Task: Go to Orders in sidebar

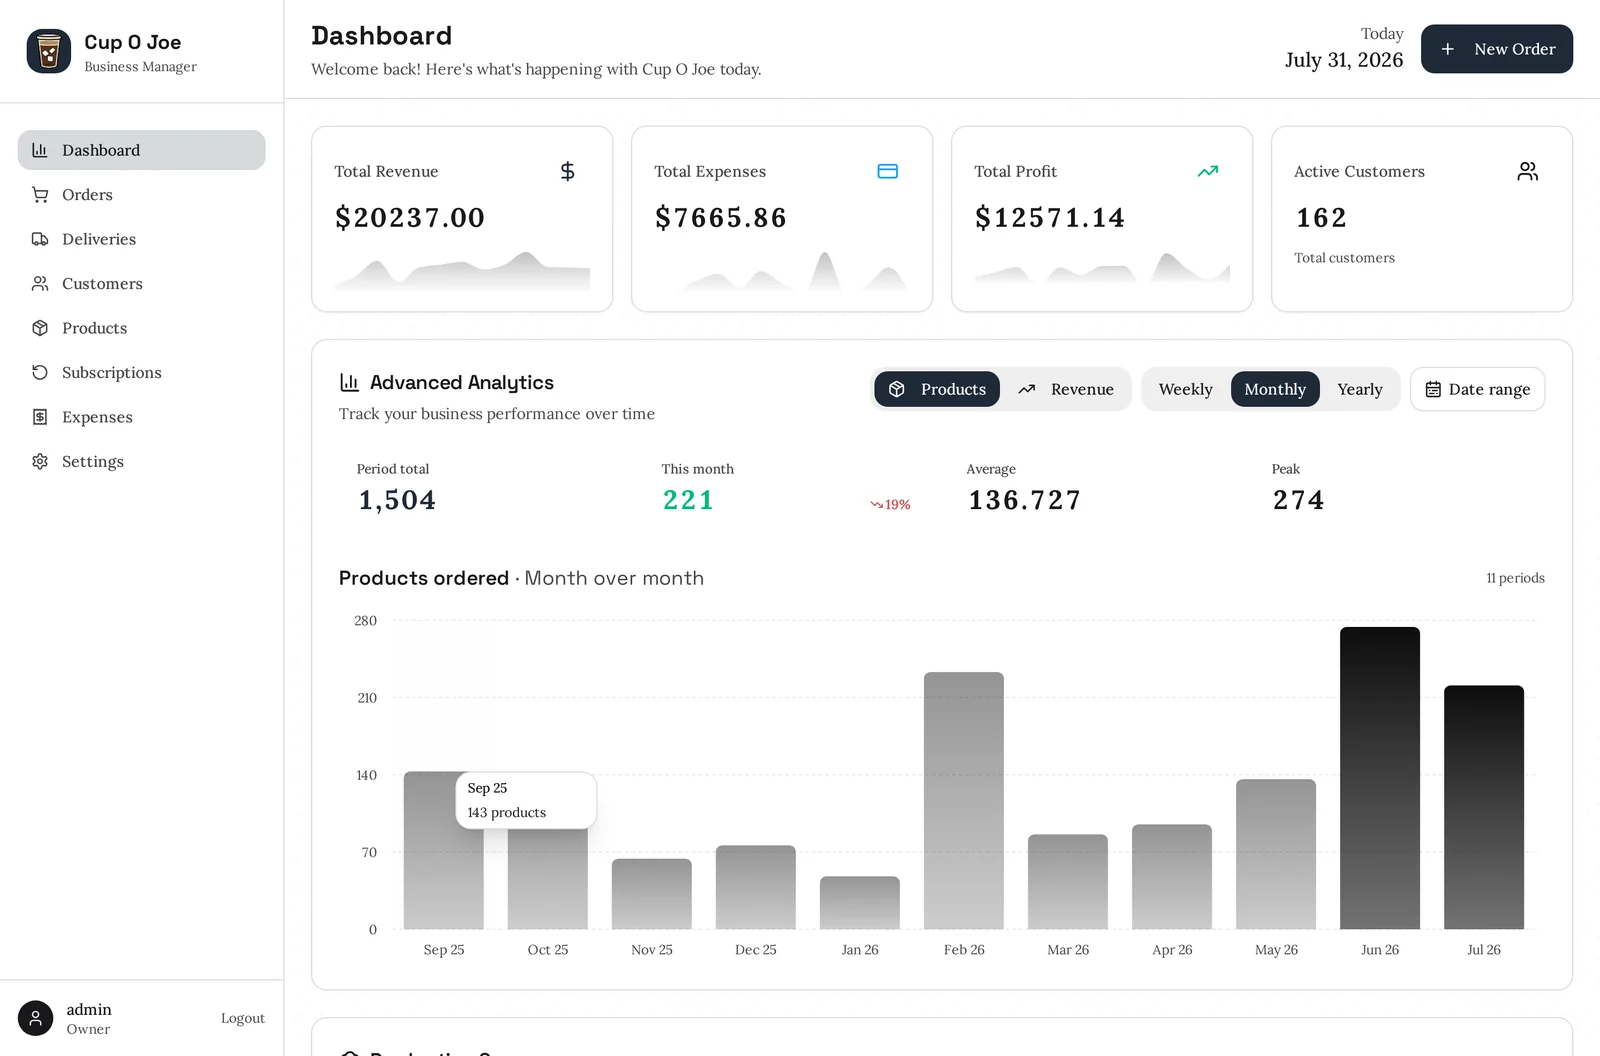Action: point(141,195)
